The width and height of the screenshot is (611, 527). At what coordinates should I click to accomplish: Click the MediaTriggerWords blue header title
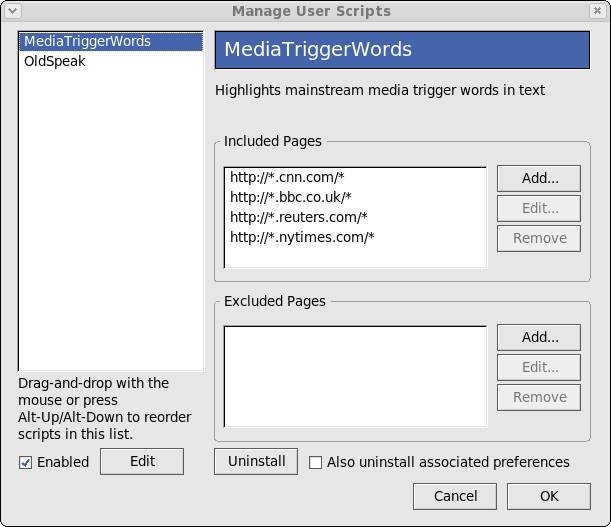click(x=402, y=50)
